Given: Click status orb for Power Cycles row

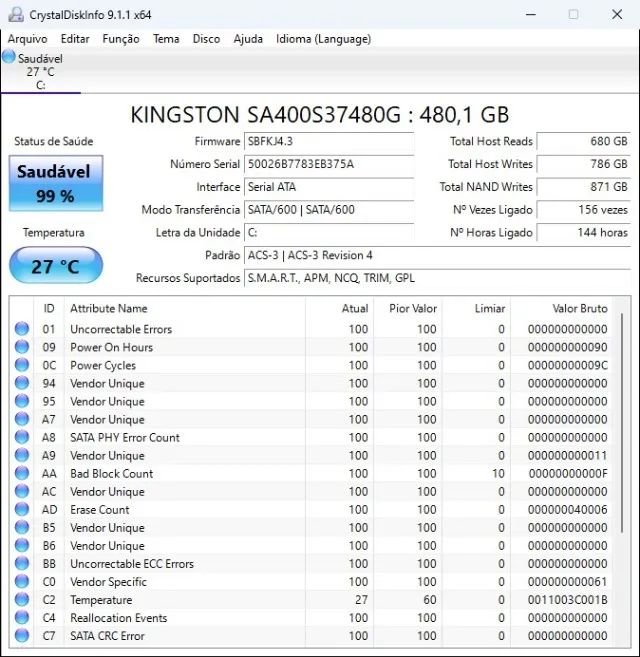Looking at the screenshot, I should point(22,365).
